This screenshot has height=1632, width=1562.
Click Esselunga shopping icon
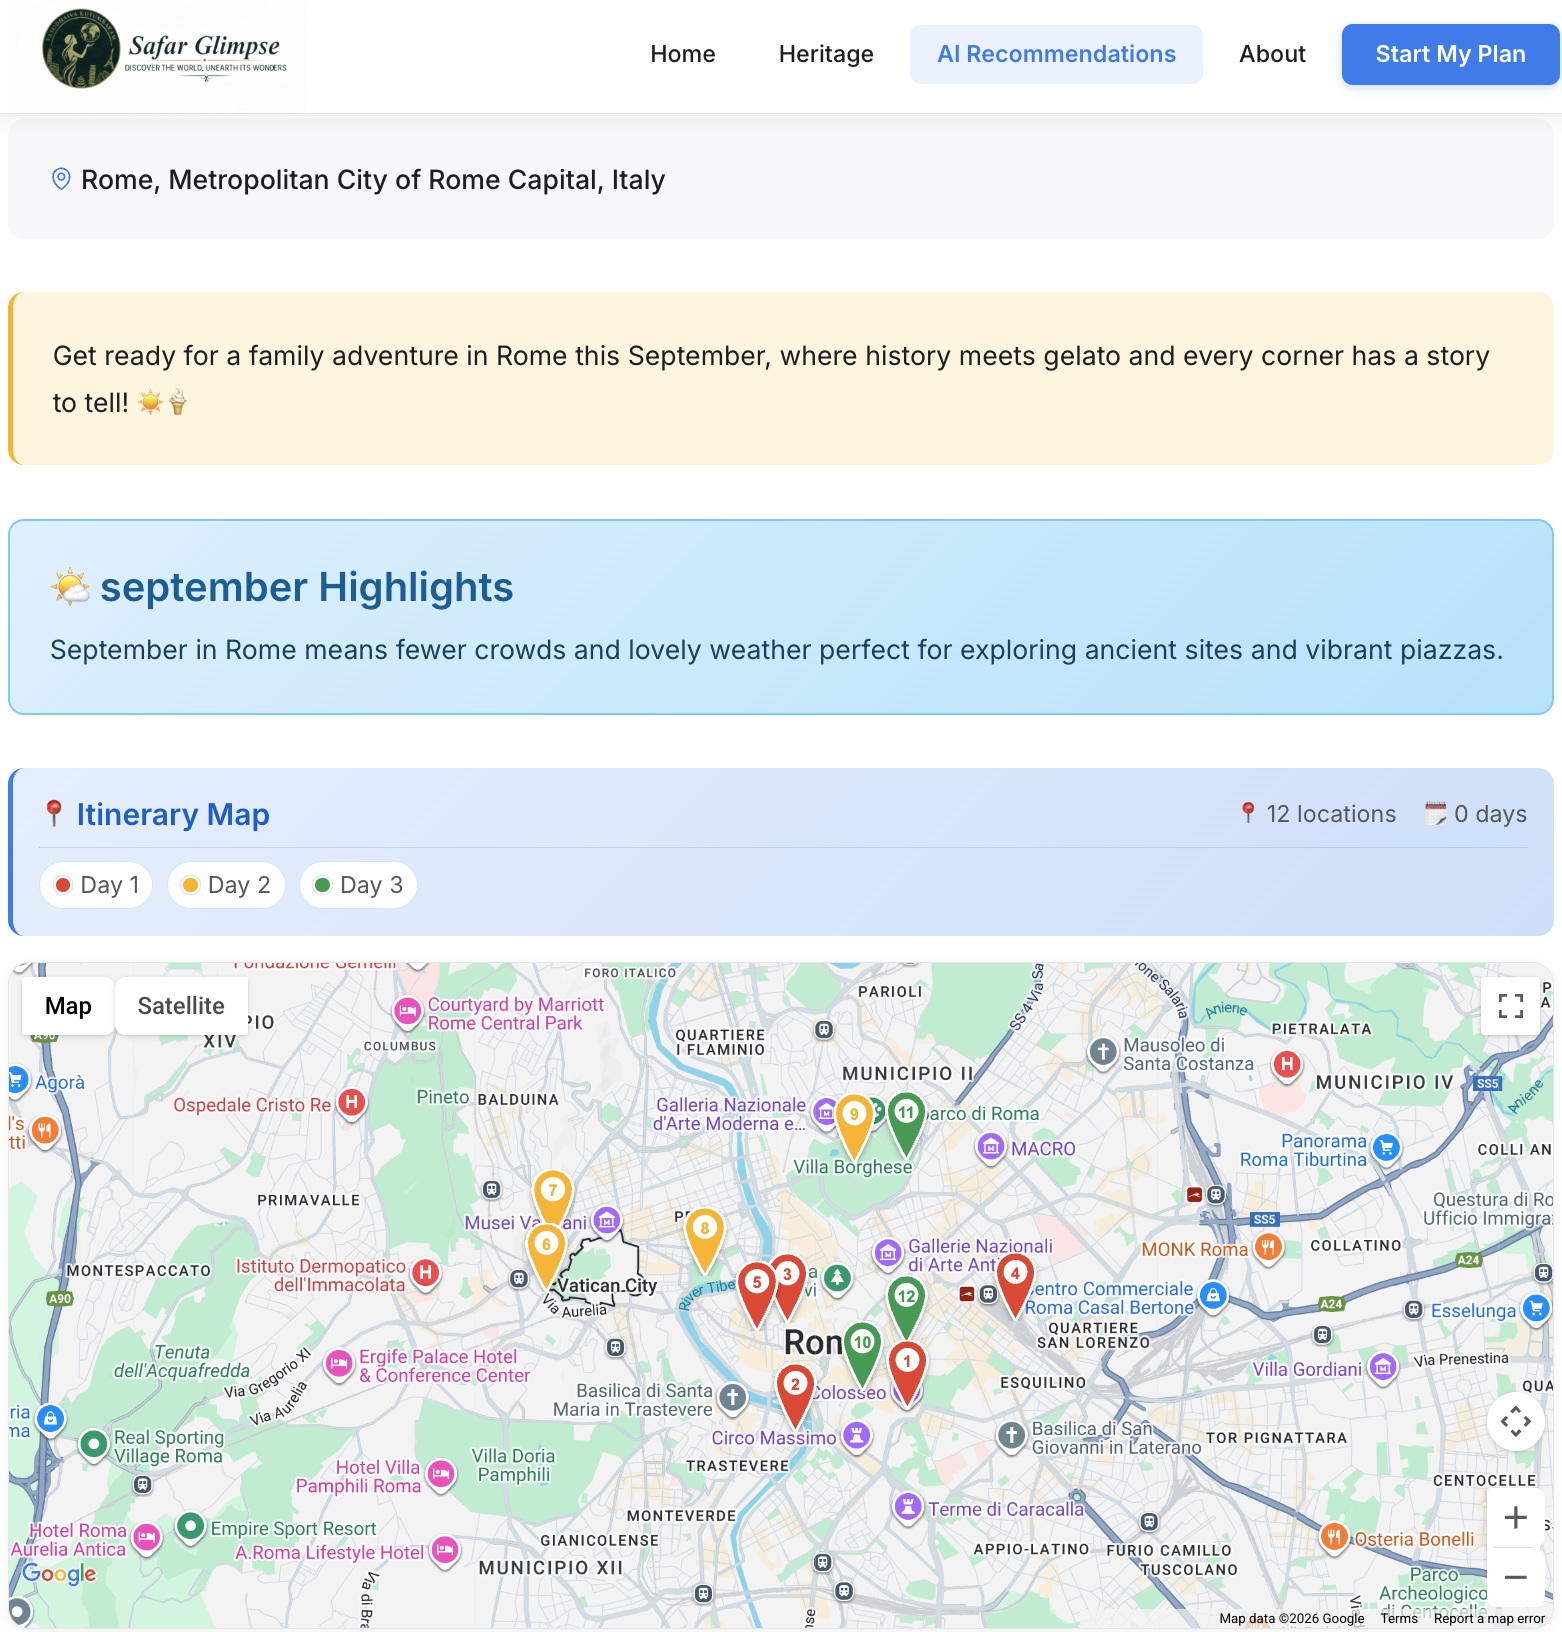click(x=1535, y=1309)
